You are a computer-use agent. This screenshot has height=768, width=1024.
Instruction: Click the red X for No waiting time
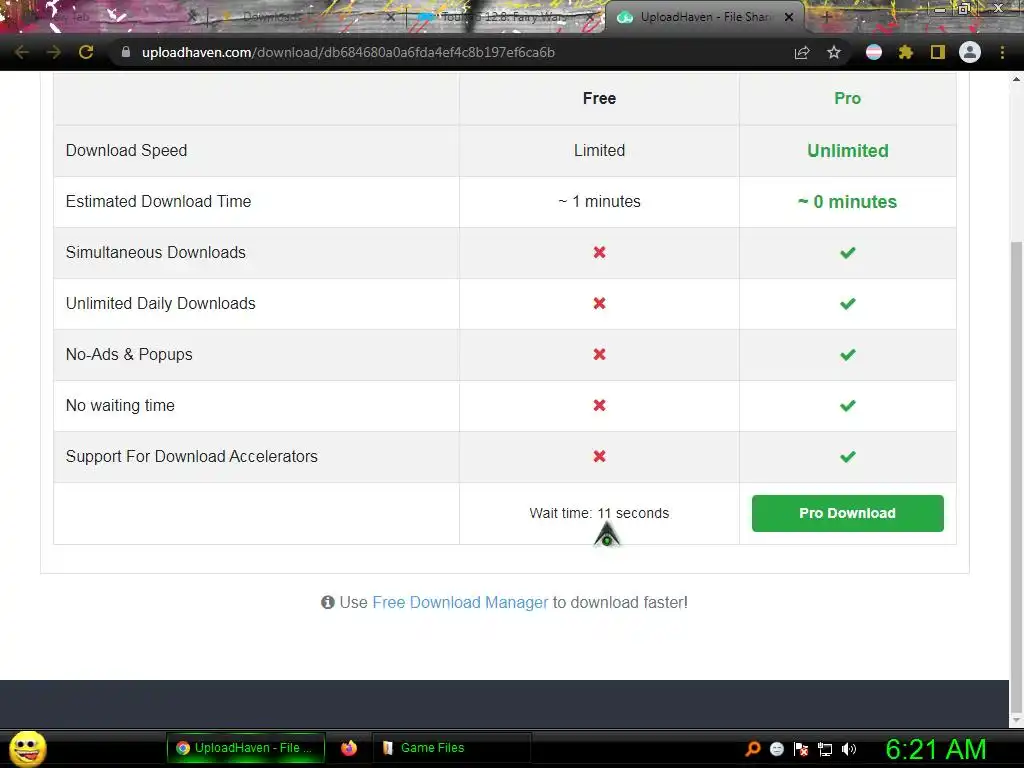click(x=599, y=405)
